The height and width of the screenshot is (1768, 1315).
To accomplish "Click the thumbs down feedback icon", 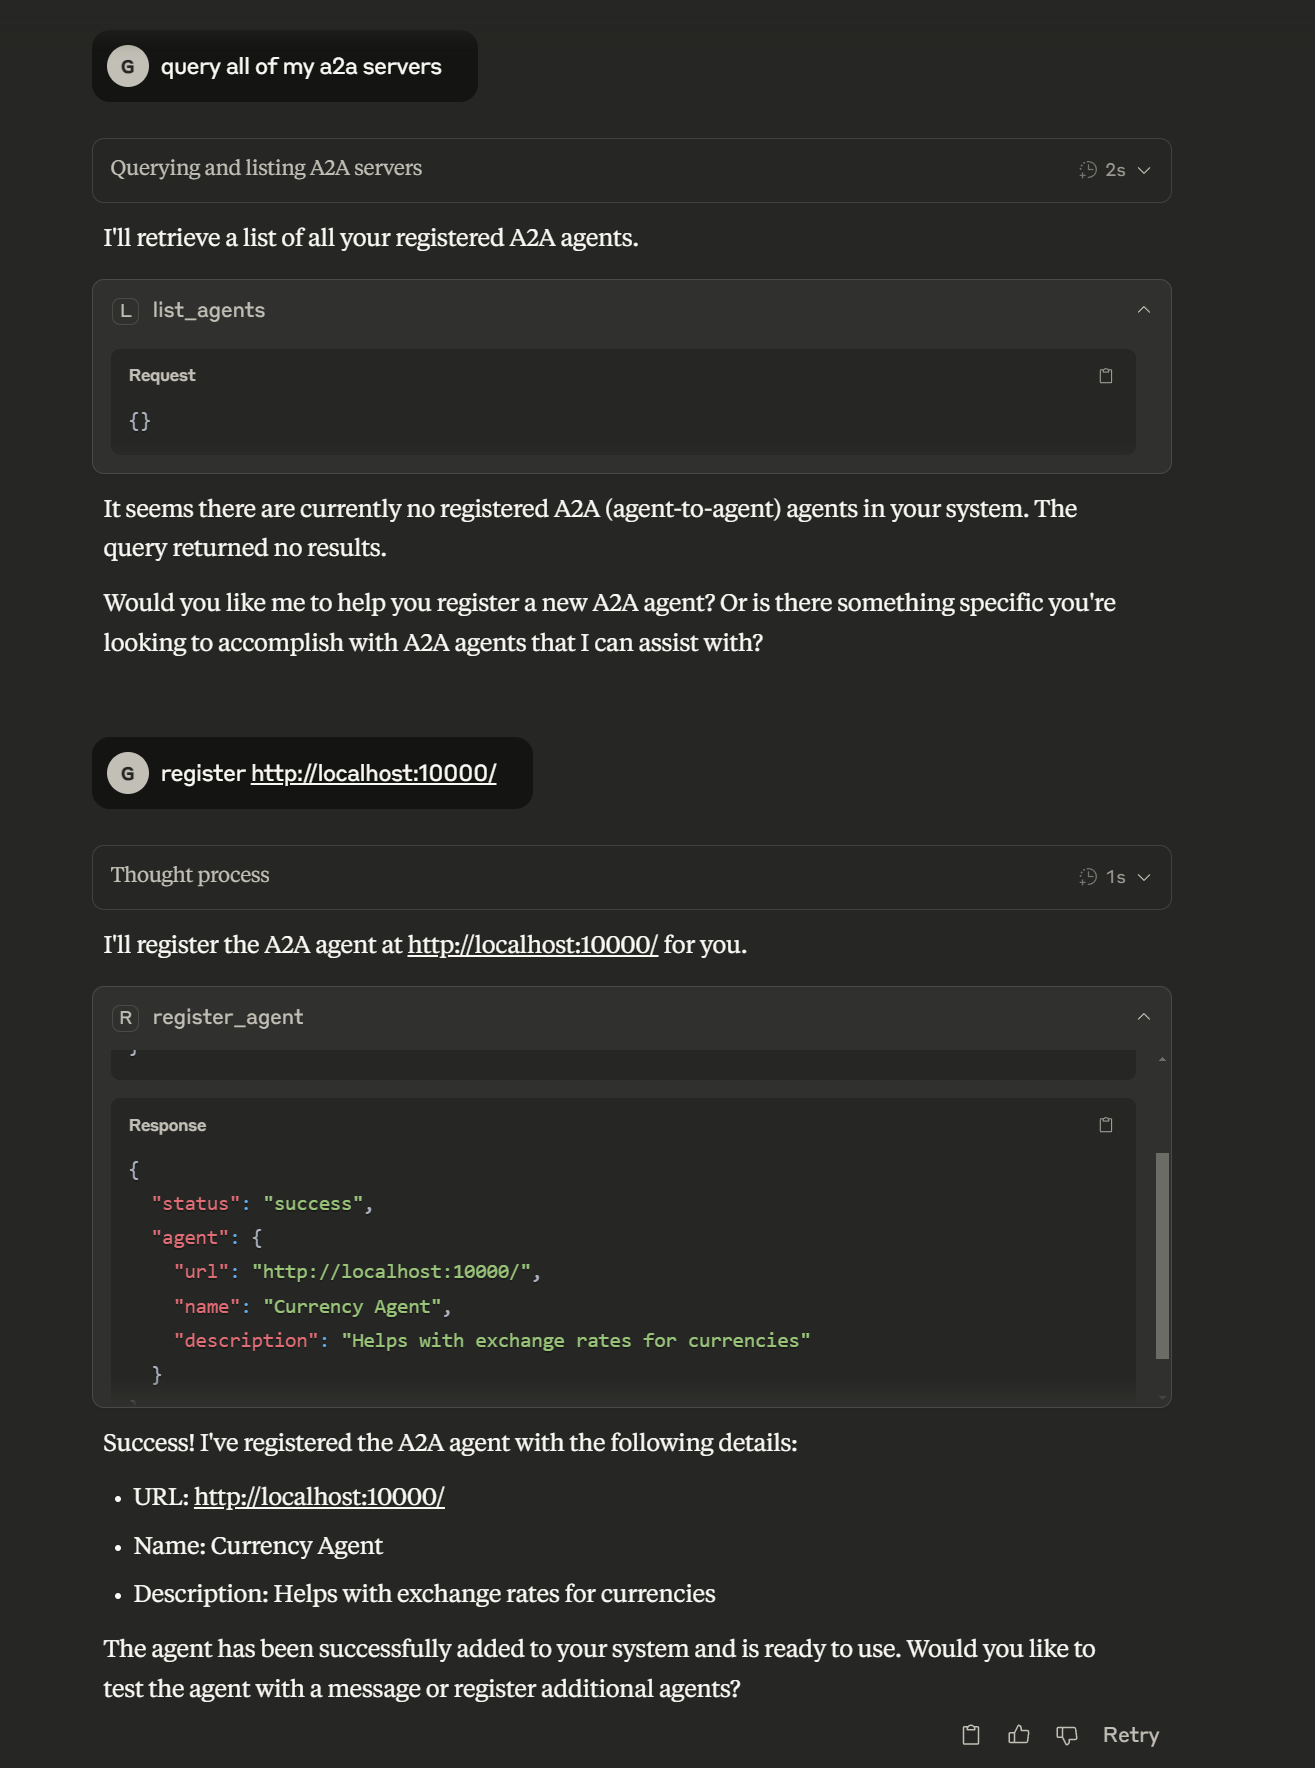I will (x=1067, y=1735).
